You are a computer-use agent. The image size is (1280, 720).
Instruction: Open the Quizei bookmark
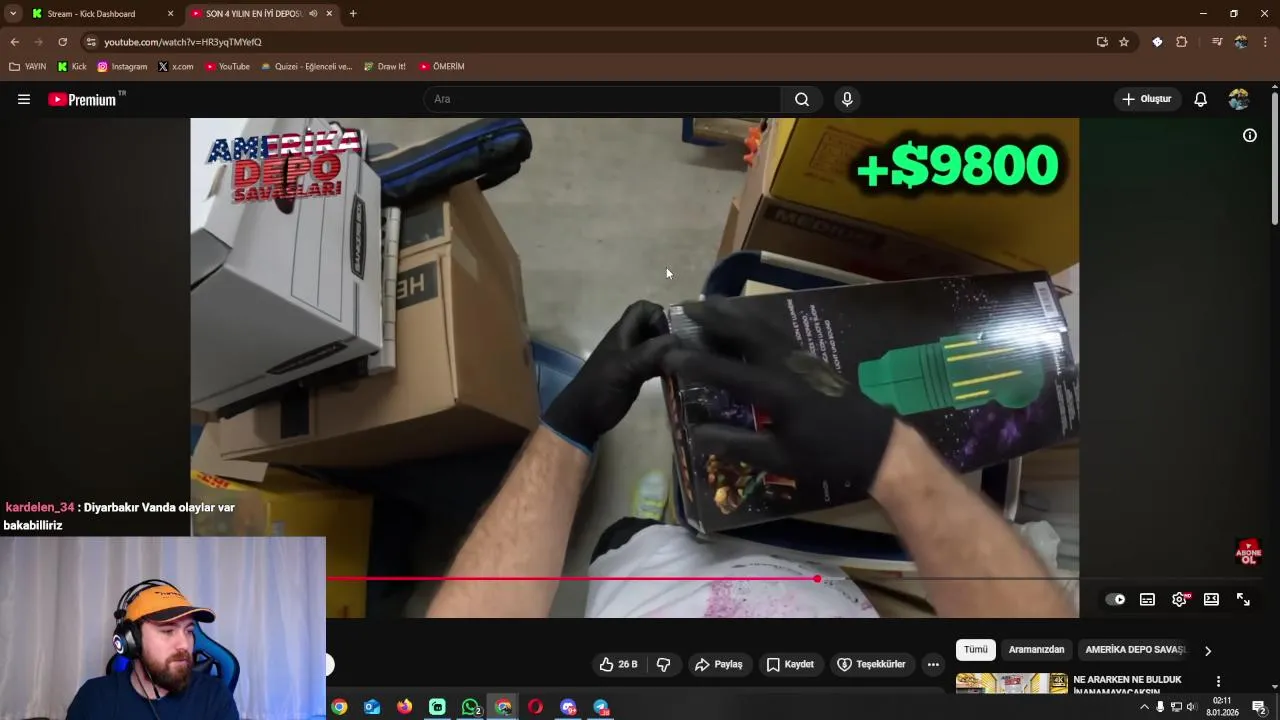pos(306,67)
